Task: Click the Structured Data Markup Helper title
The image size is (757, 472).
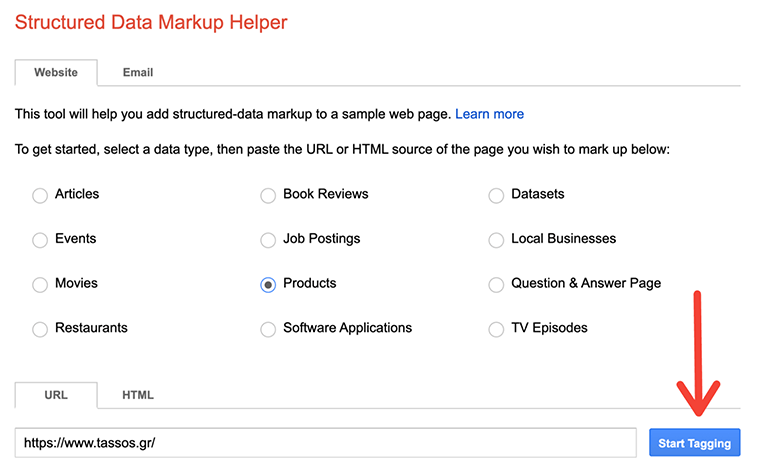Action: pyautogui.click(x=151, y=21)
